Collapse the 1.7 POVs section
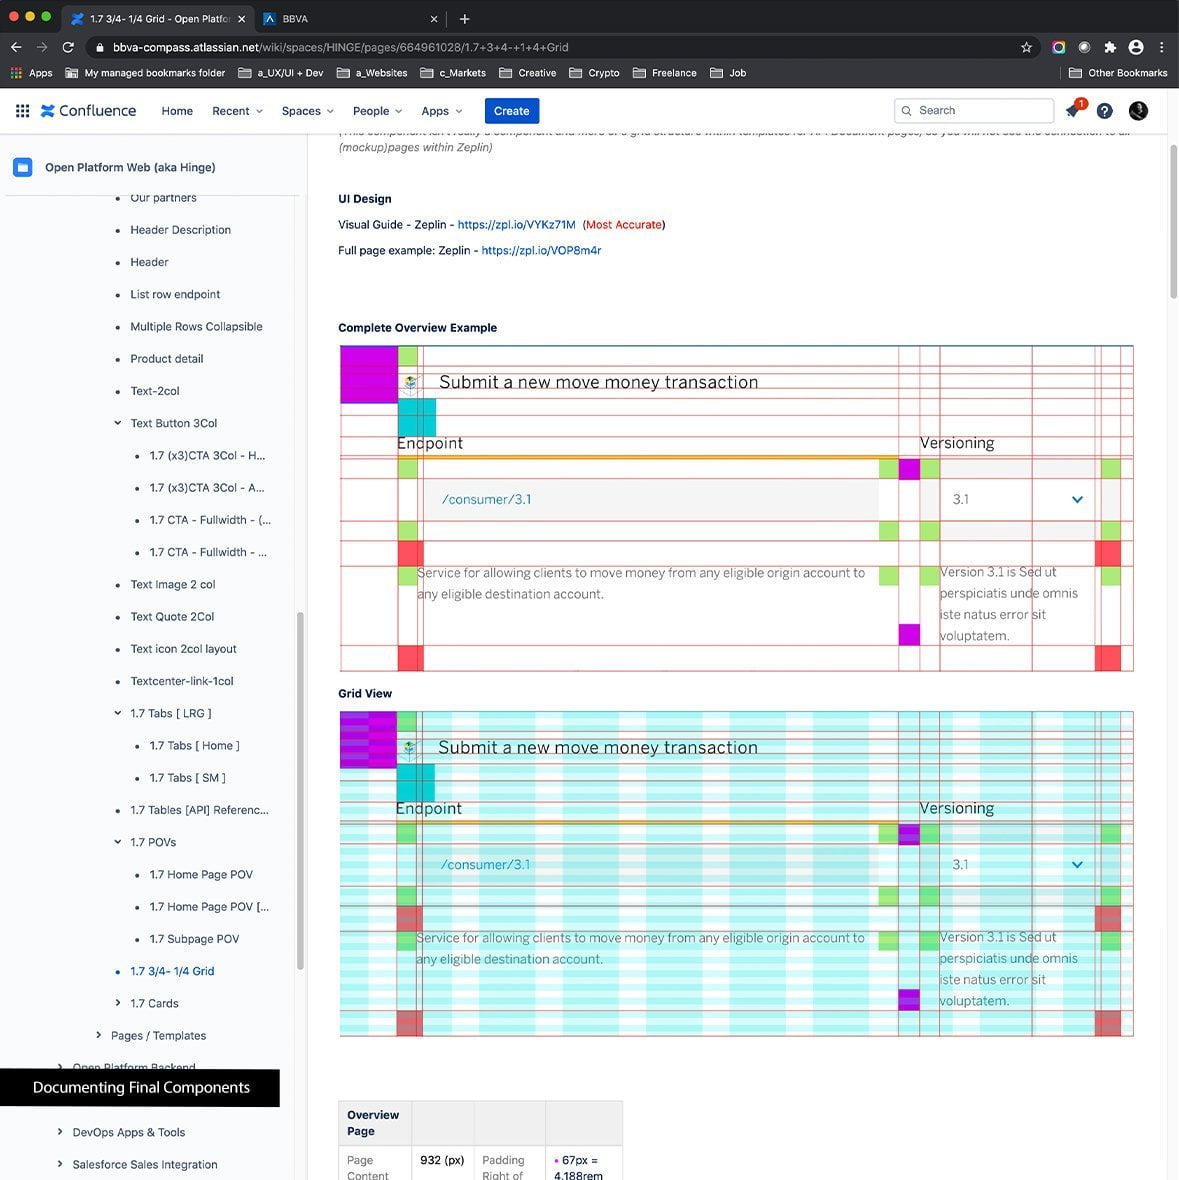Viewport: 1179px width, 1180px height. point(118,842)
